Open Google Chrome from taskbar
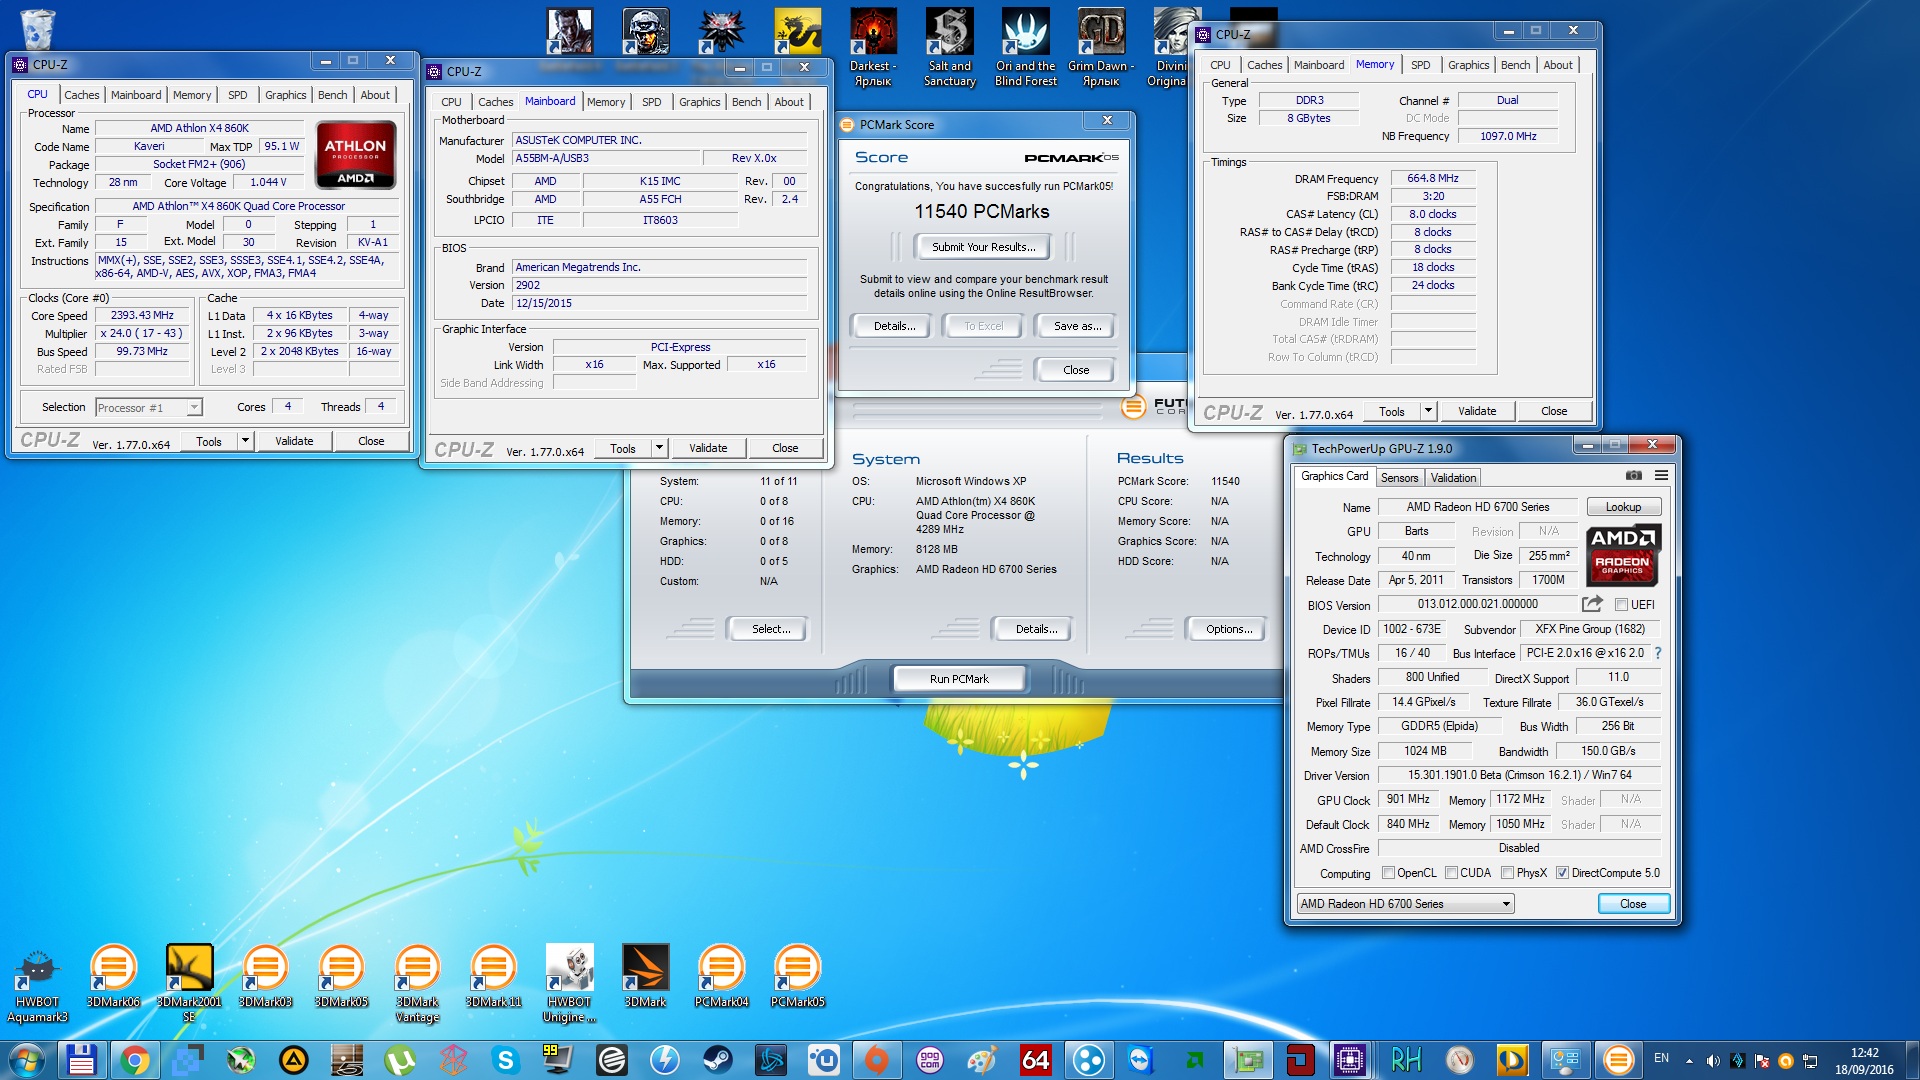This screenshot has height=1080, width=1920. click(134, 1060)
